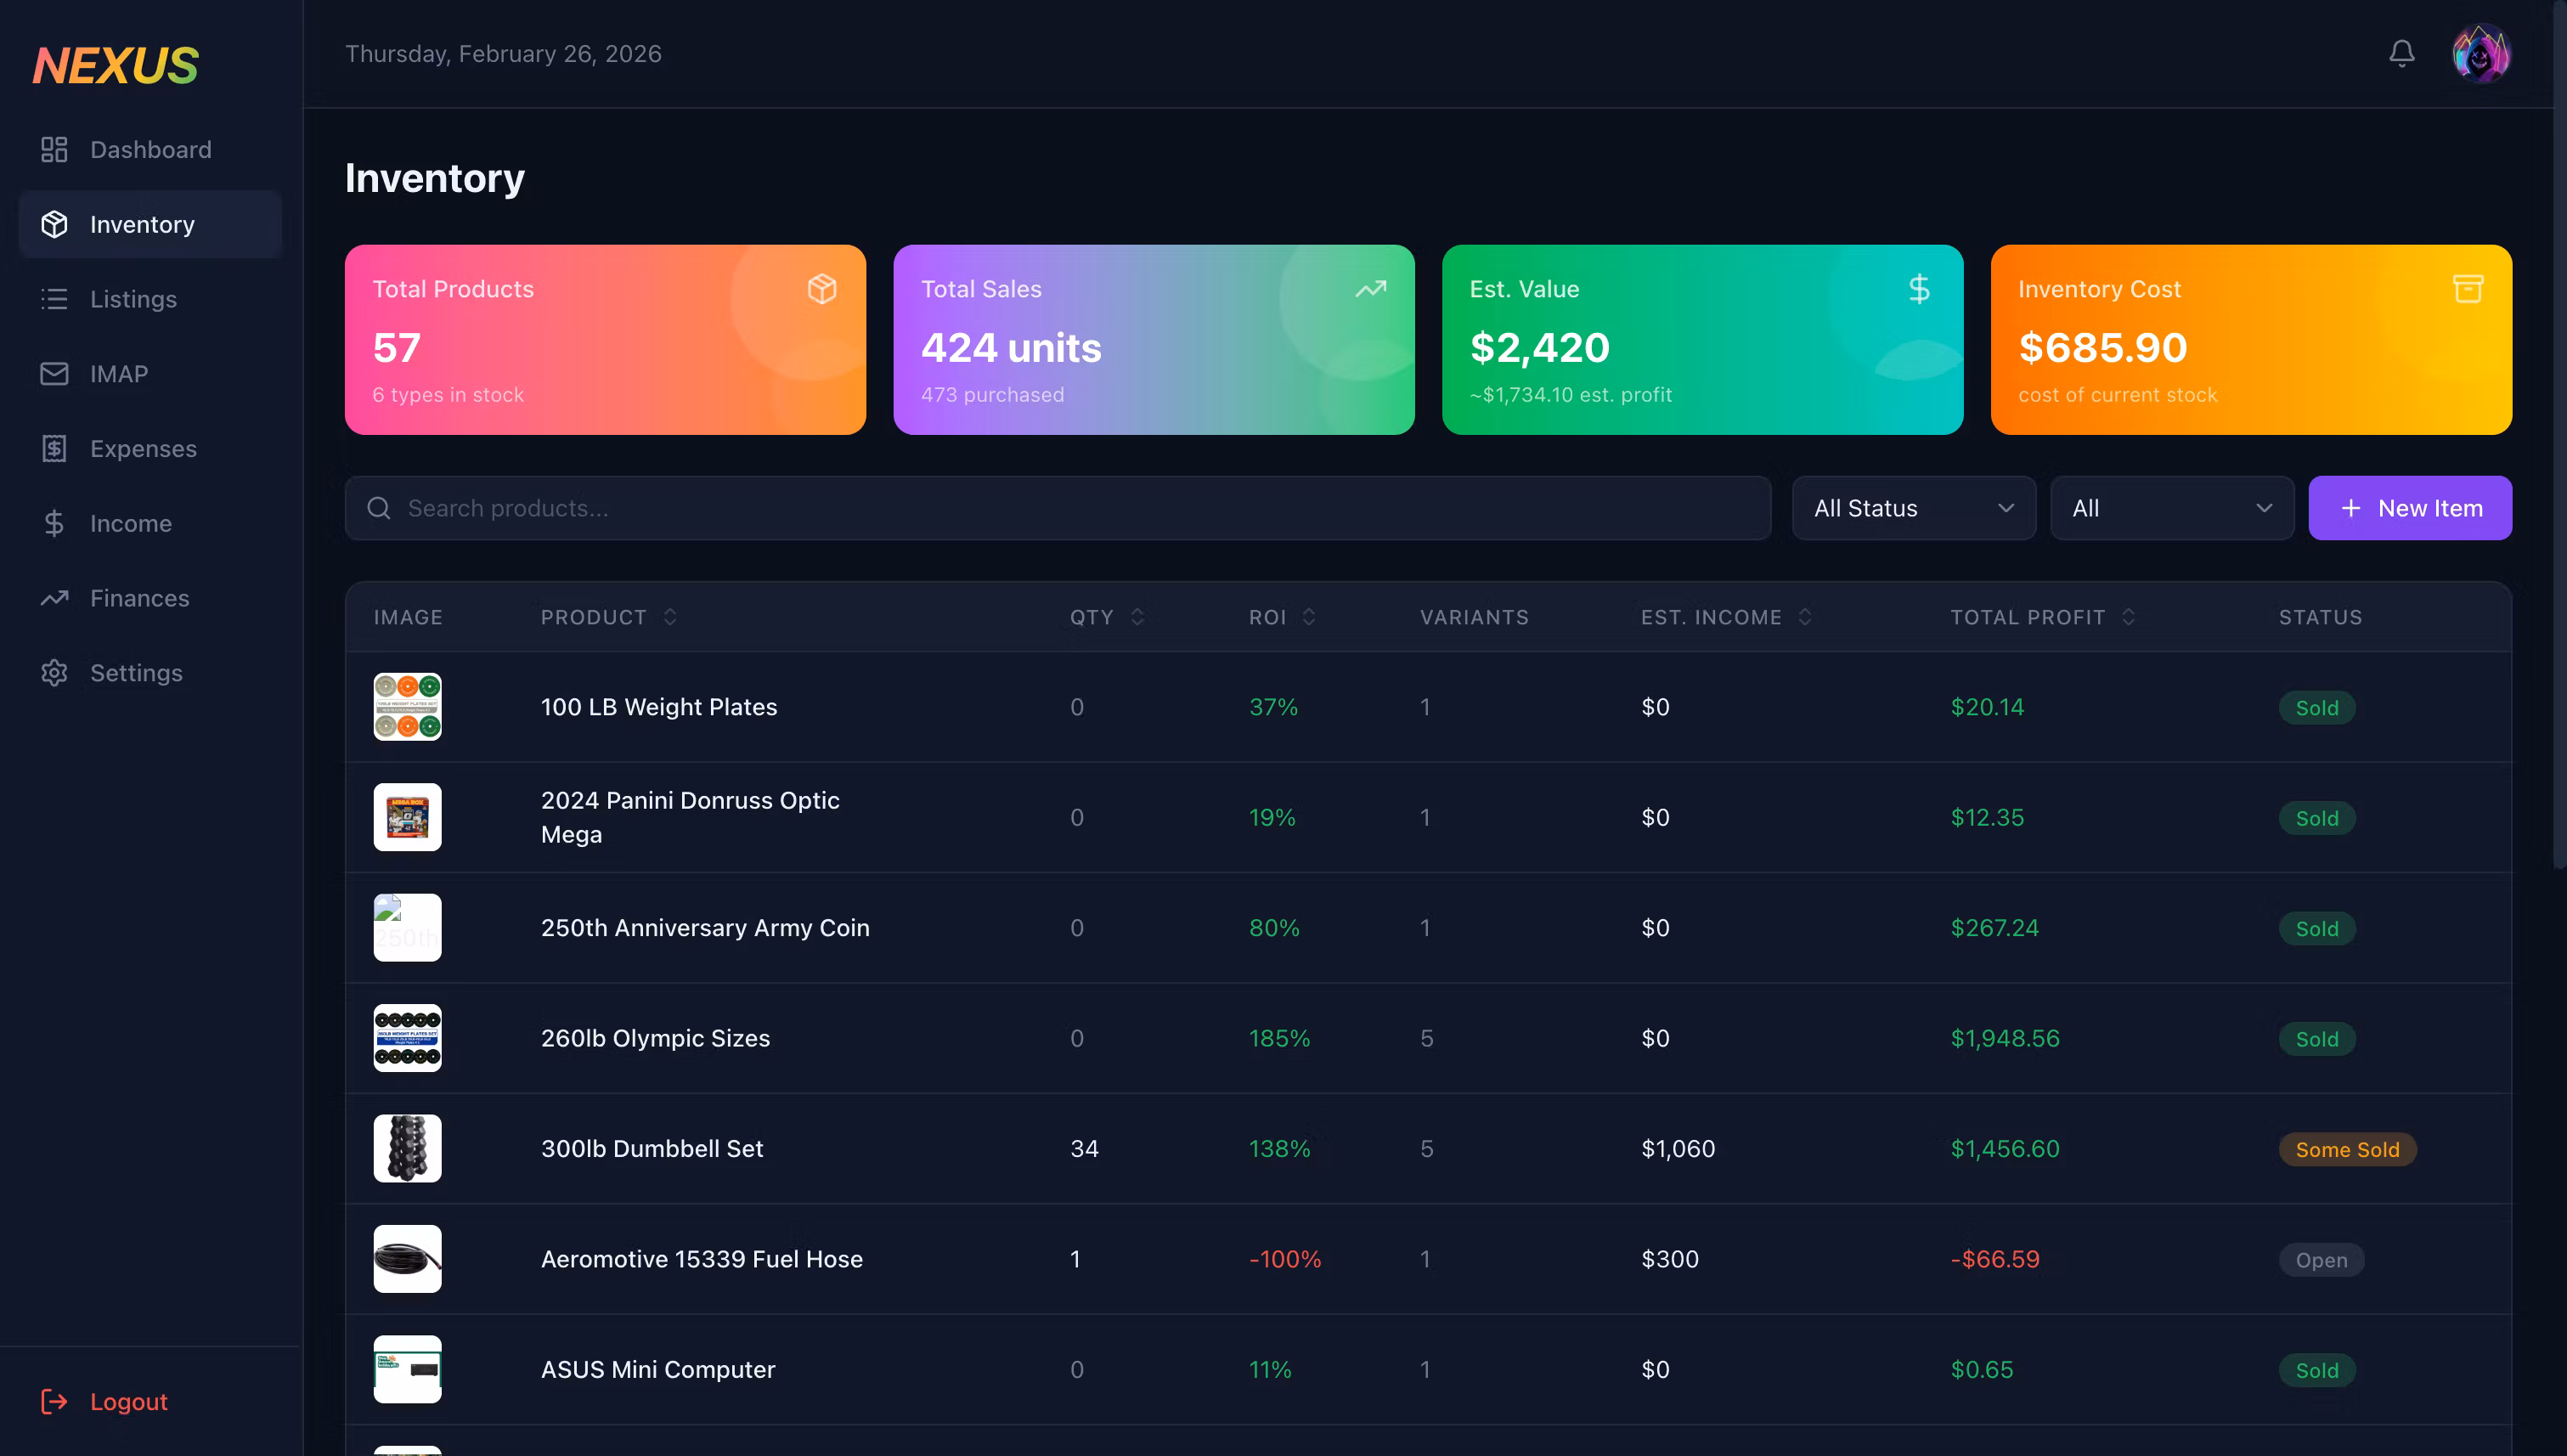The height and width of the screenshot is (1456, 2567).
Task: Add a New Item
Action: pos(2409,508)
